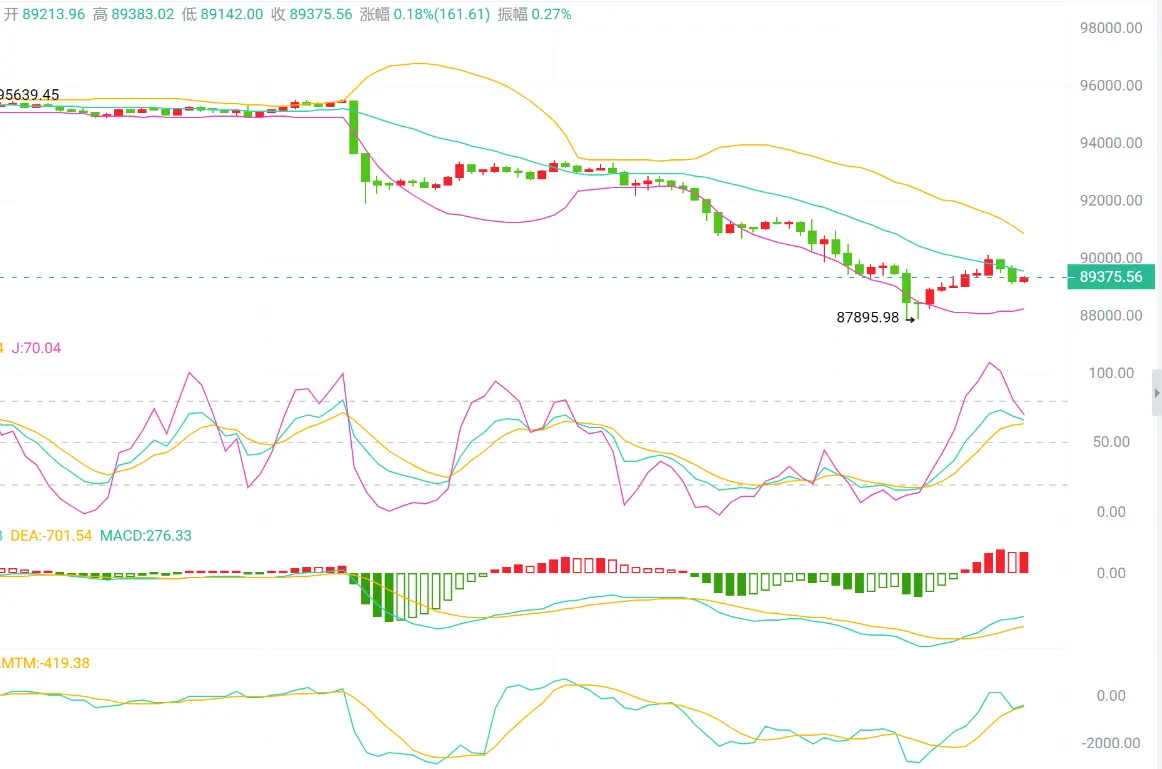The height and width of the screenshot is (769, 1162).
Task: Click the 振幅 0.27% amplitude value
Action: pos(534,14)
